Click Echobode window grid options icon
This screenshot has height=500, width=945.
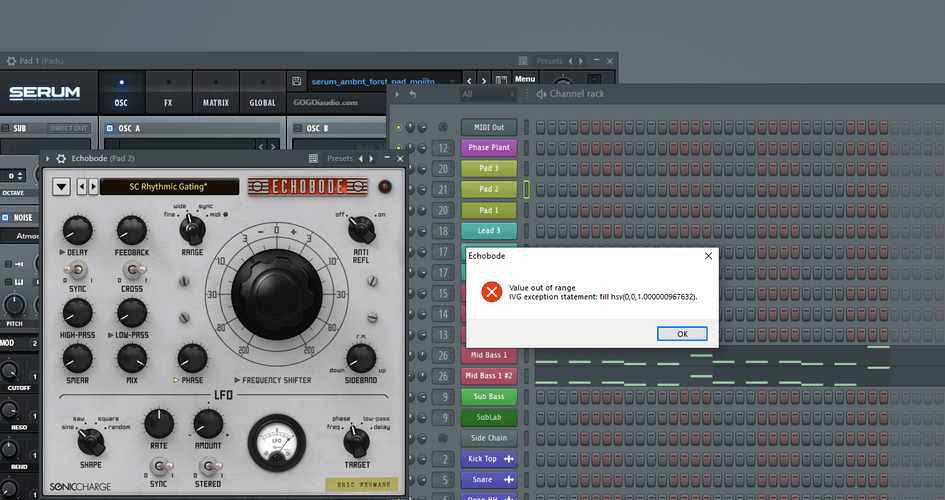click(313, 158)
